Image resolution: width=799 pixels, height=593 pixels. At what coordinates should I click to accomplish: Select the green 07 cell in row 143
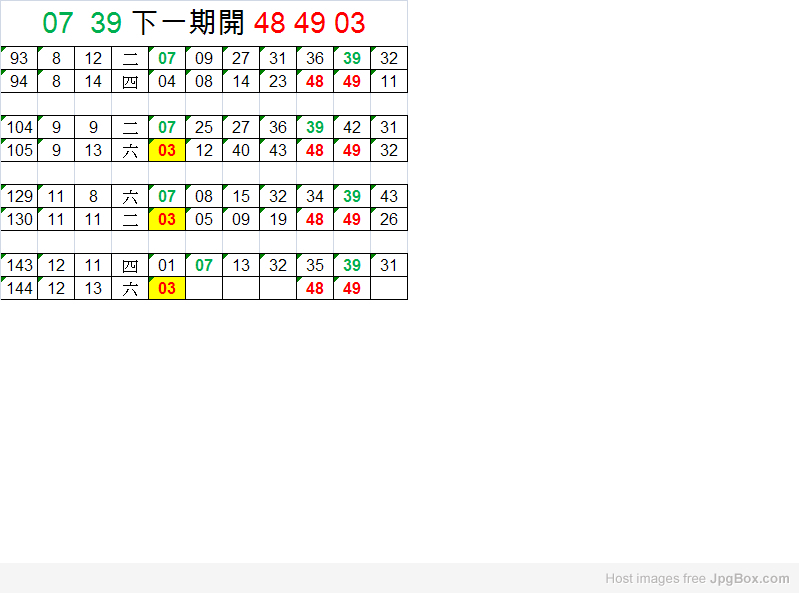coord(204,266)
